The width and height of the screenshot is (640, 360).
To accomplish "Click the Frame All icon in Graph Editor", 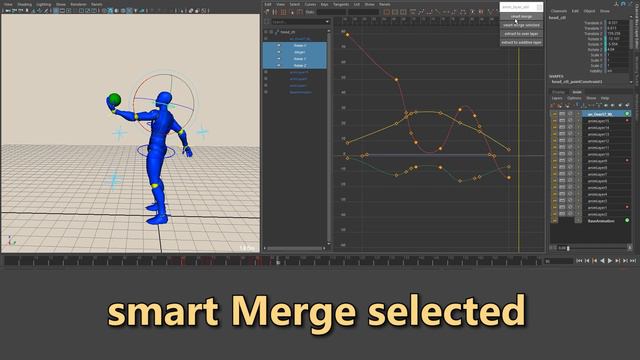I will pos(387,12).
